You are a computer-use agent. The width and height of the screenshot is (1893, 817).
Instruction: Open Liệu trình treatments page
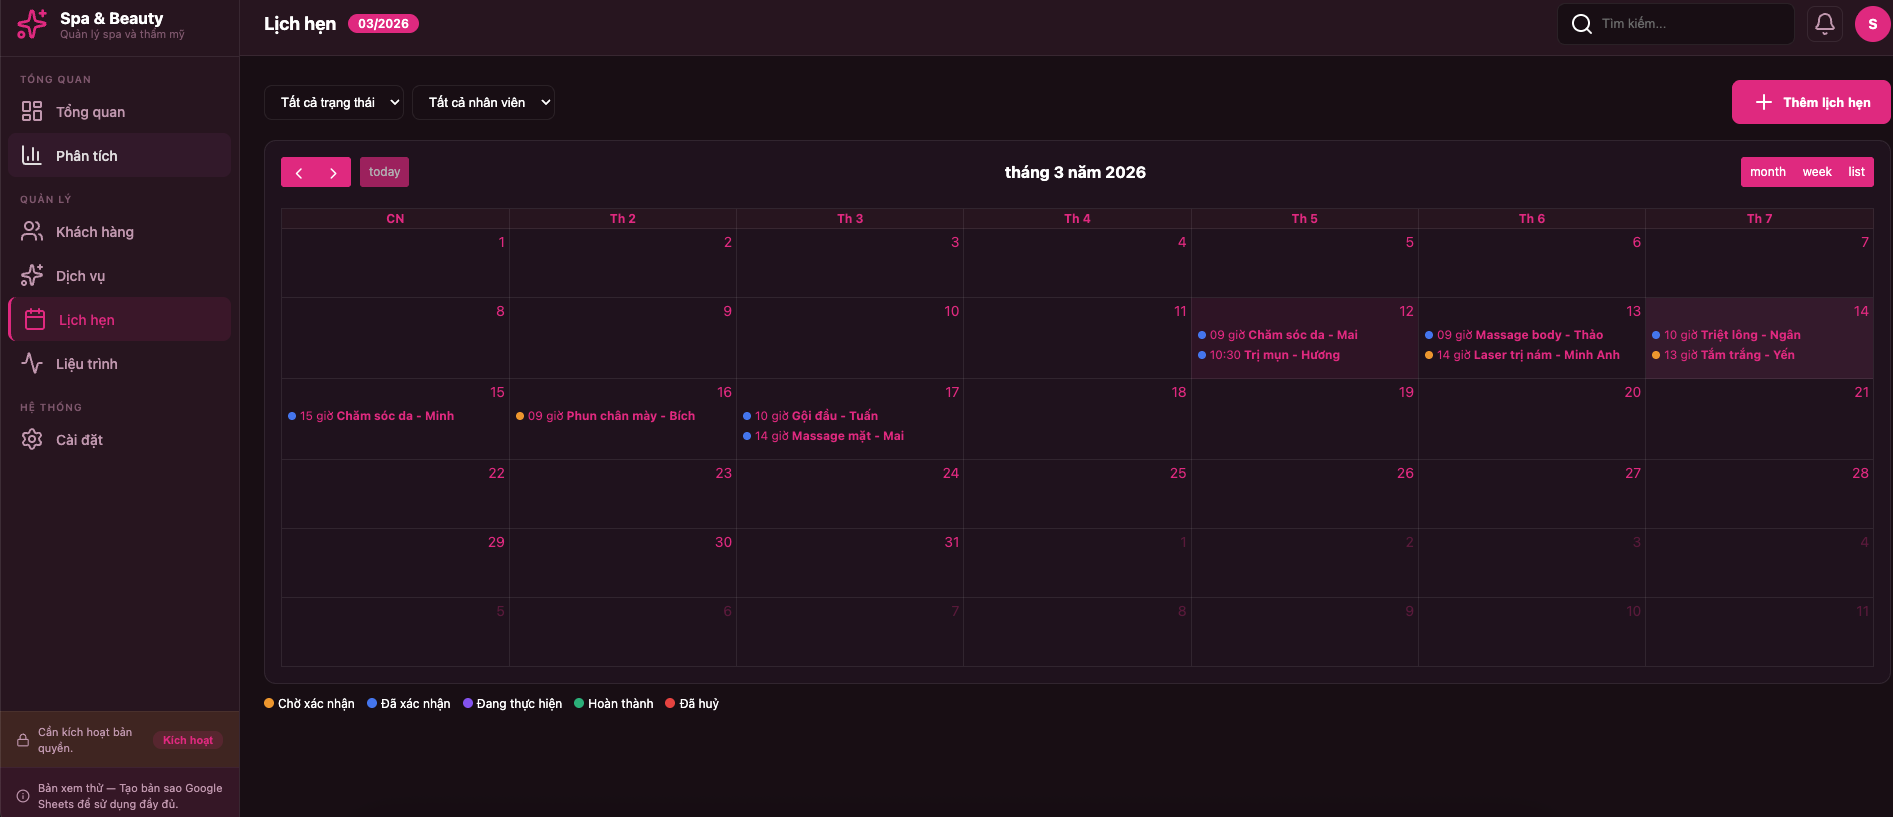(86, 364)
